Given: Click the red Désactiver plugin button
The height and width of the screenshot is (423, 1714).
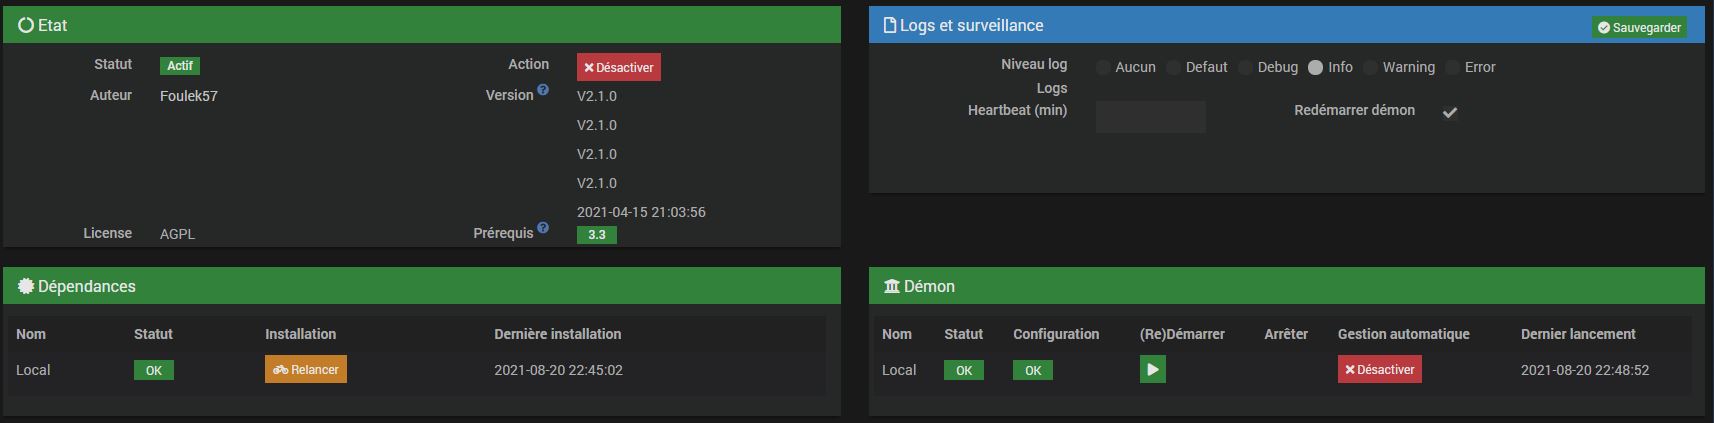Looking at the screenshot, I should 618,67.
